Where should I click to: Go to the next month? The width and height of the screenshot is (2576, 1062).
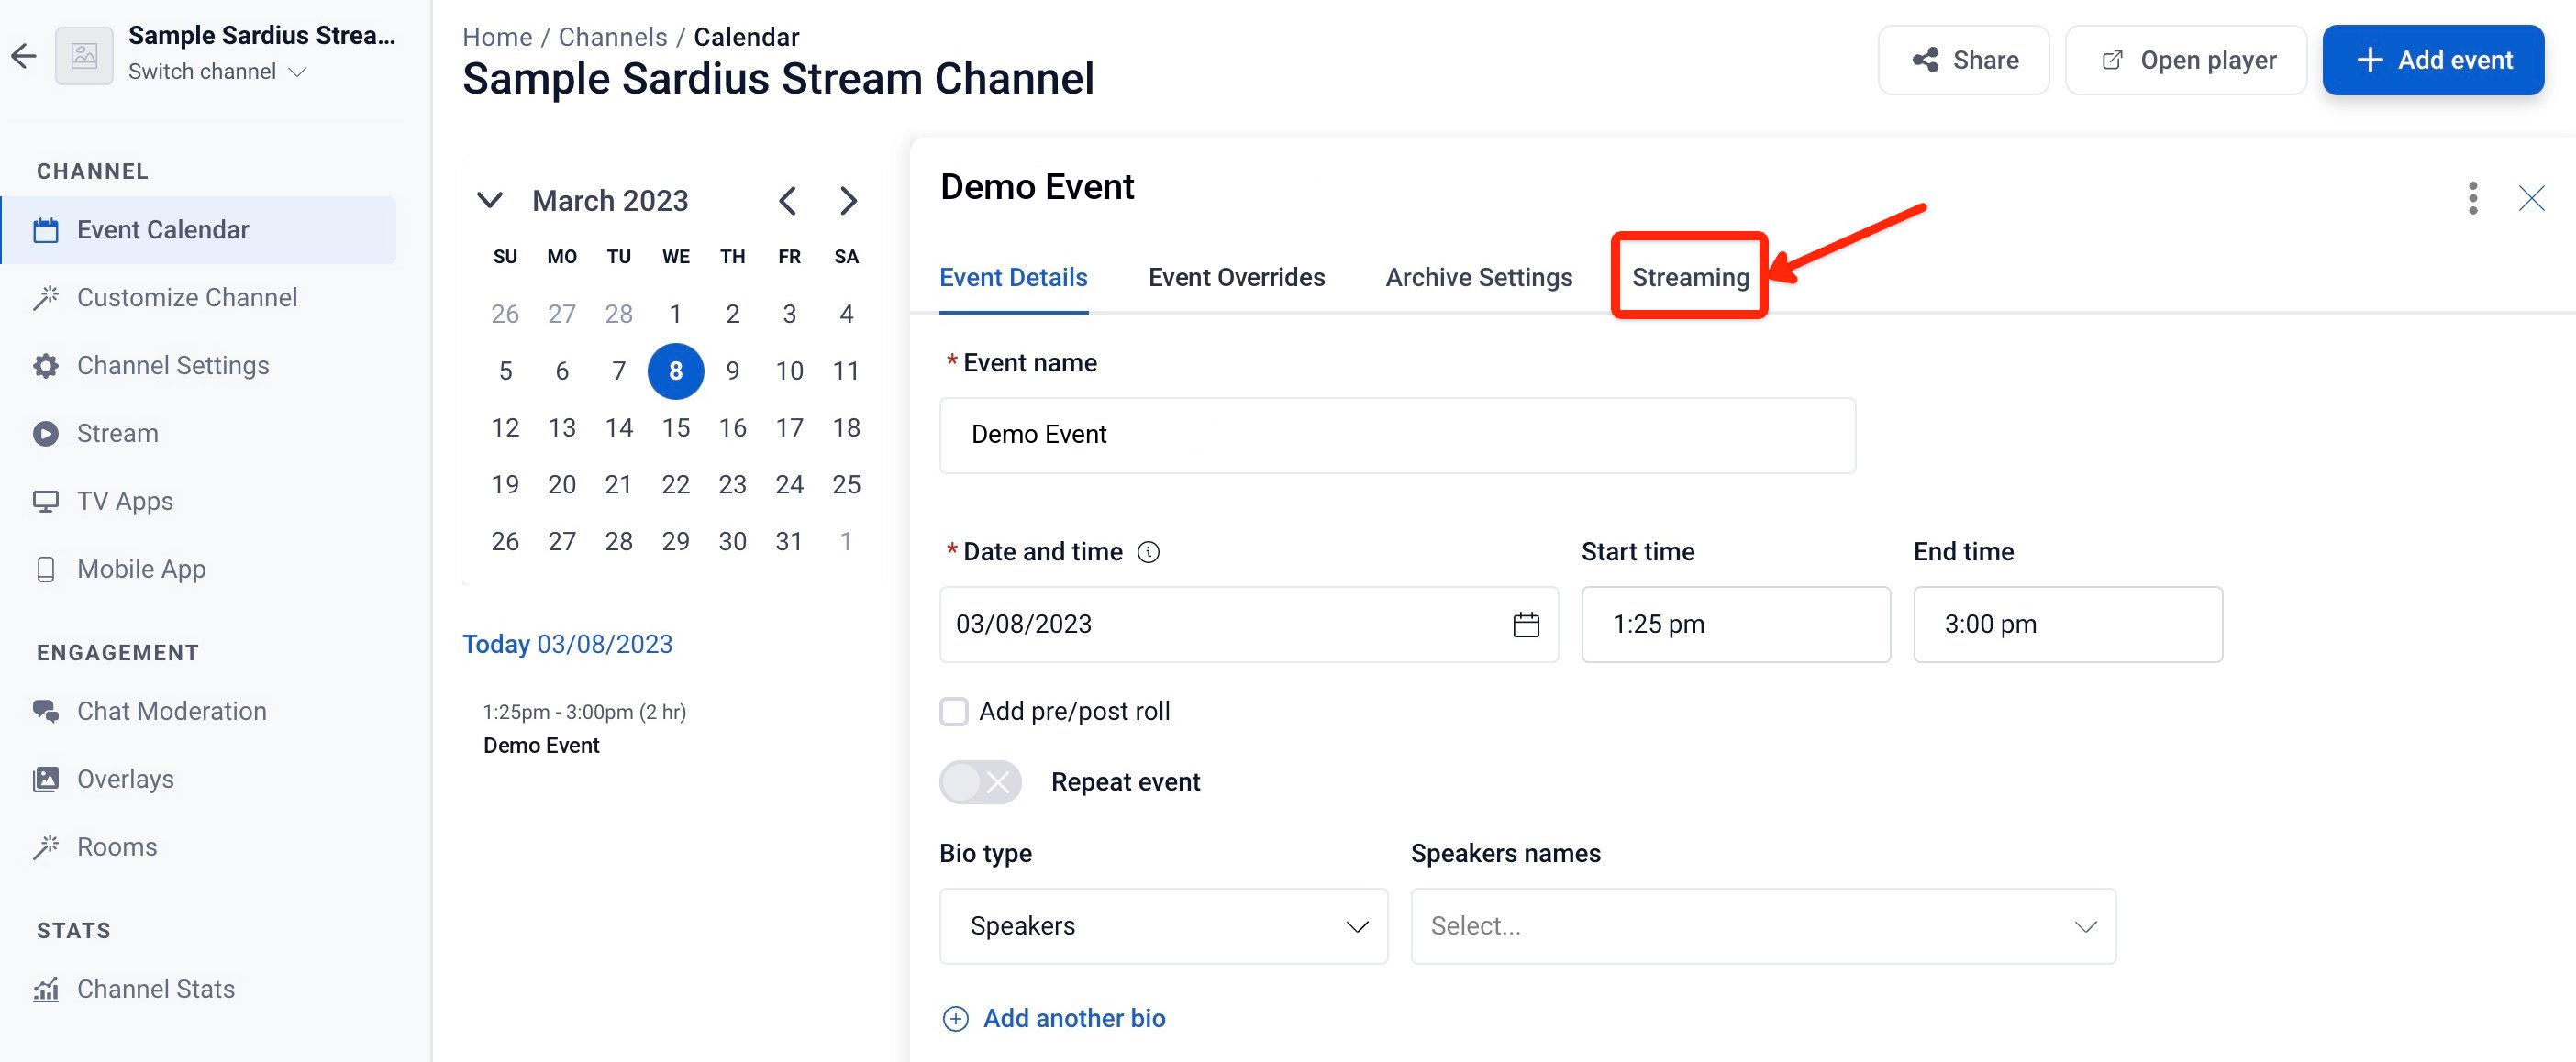pos(848,201)
